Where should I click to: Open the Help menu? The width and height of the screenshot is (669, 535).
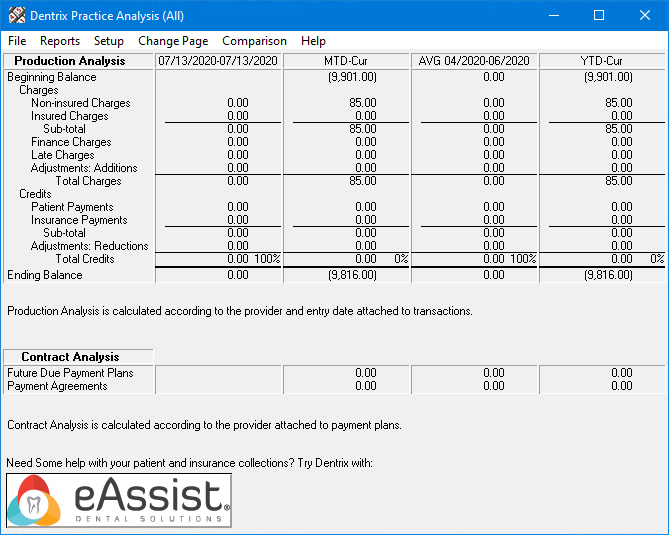click(313, 41)
